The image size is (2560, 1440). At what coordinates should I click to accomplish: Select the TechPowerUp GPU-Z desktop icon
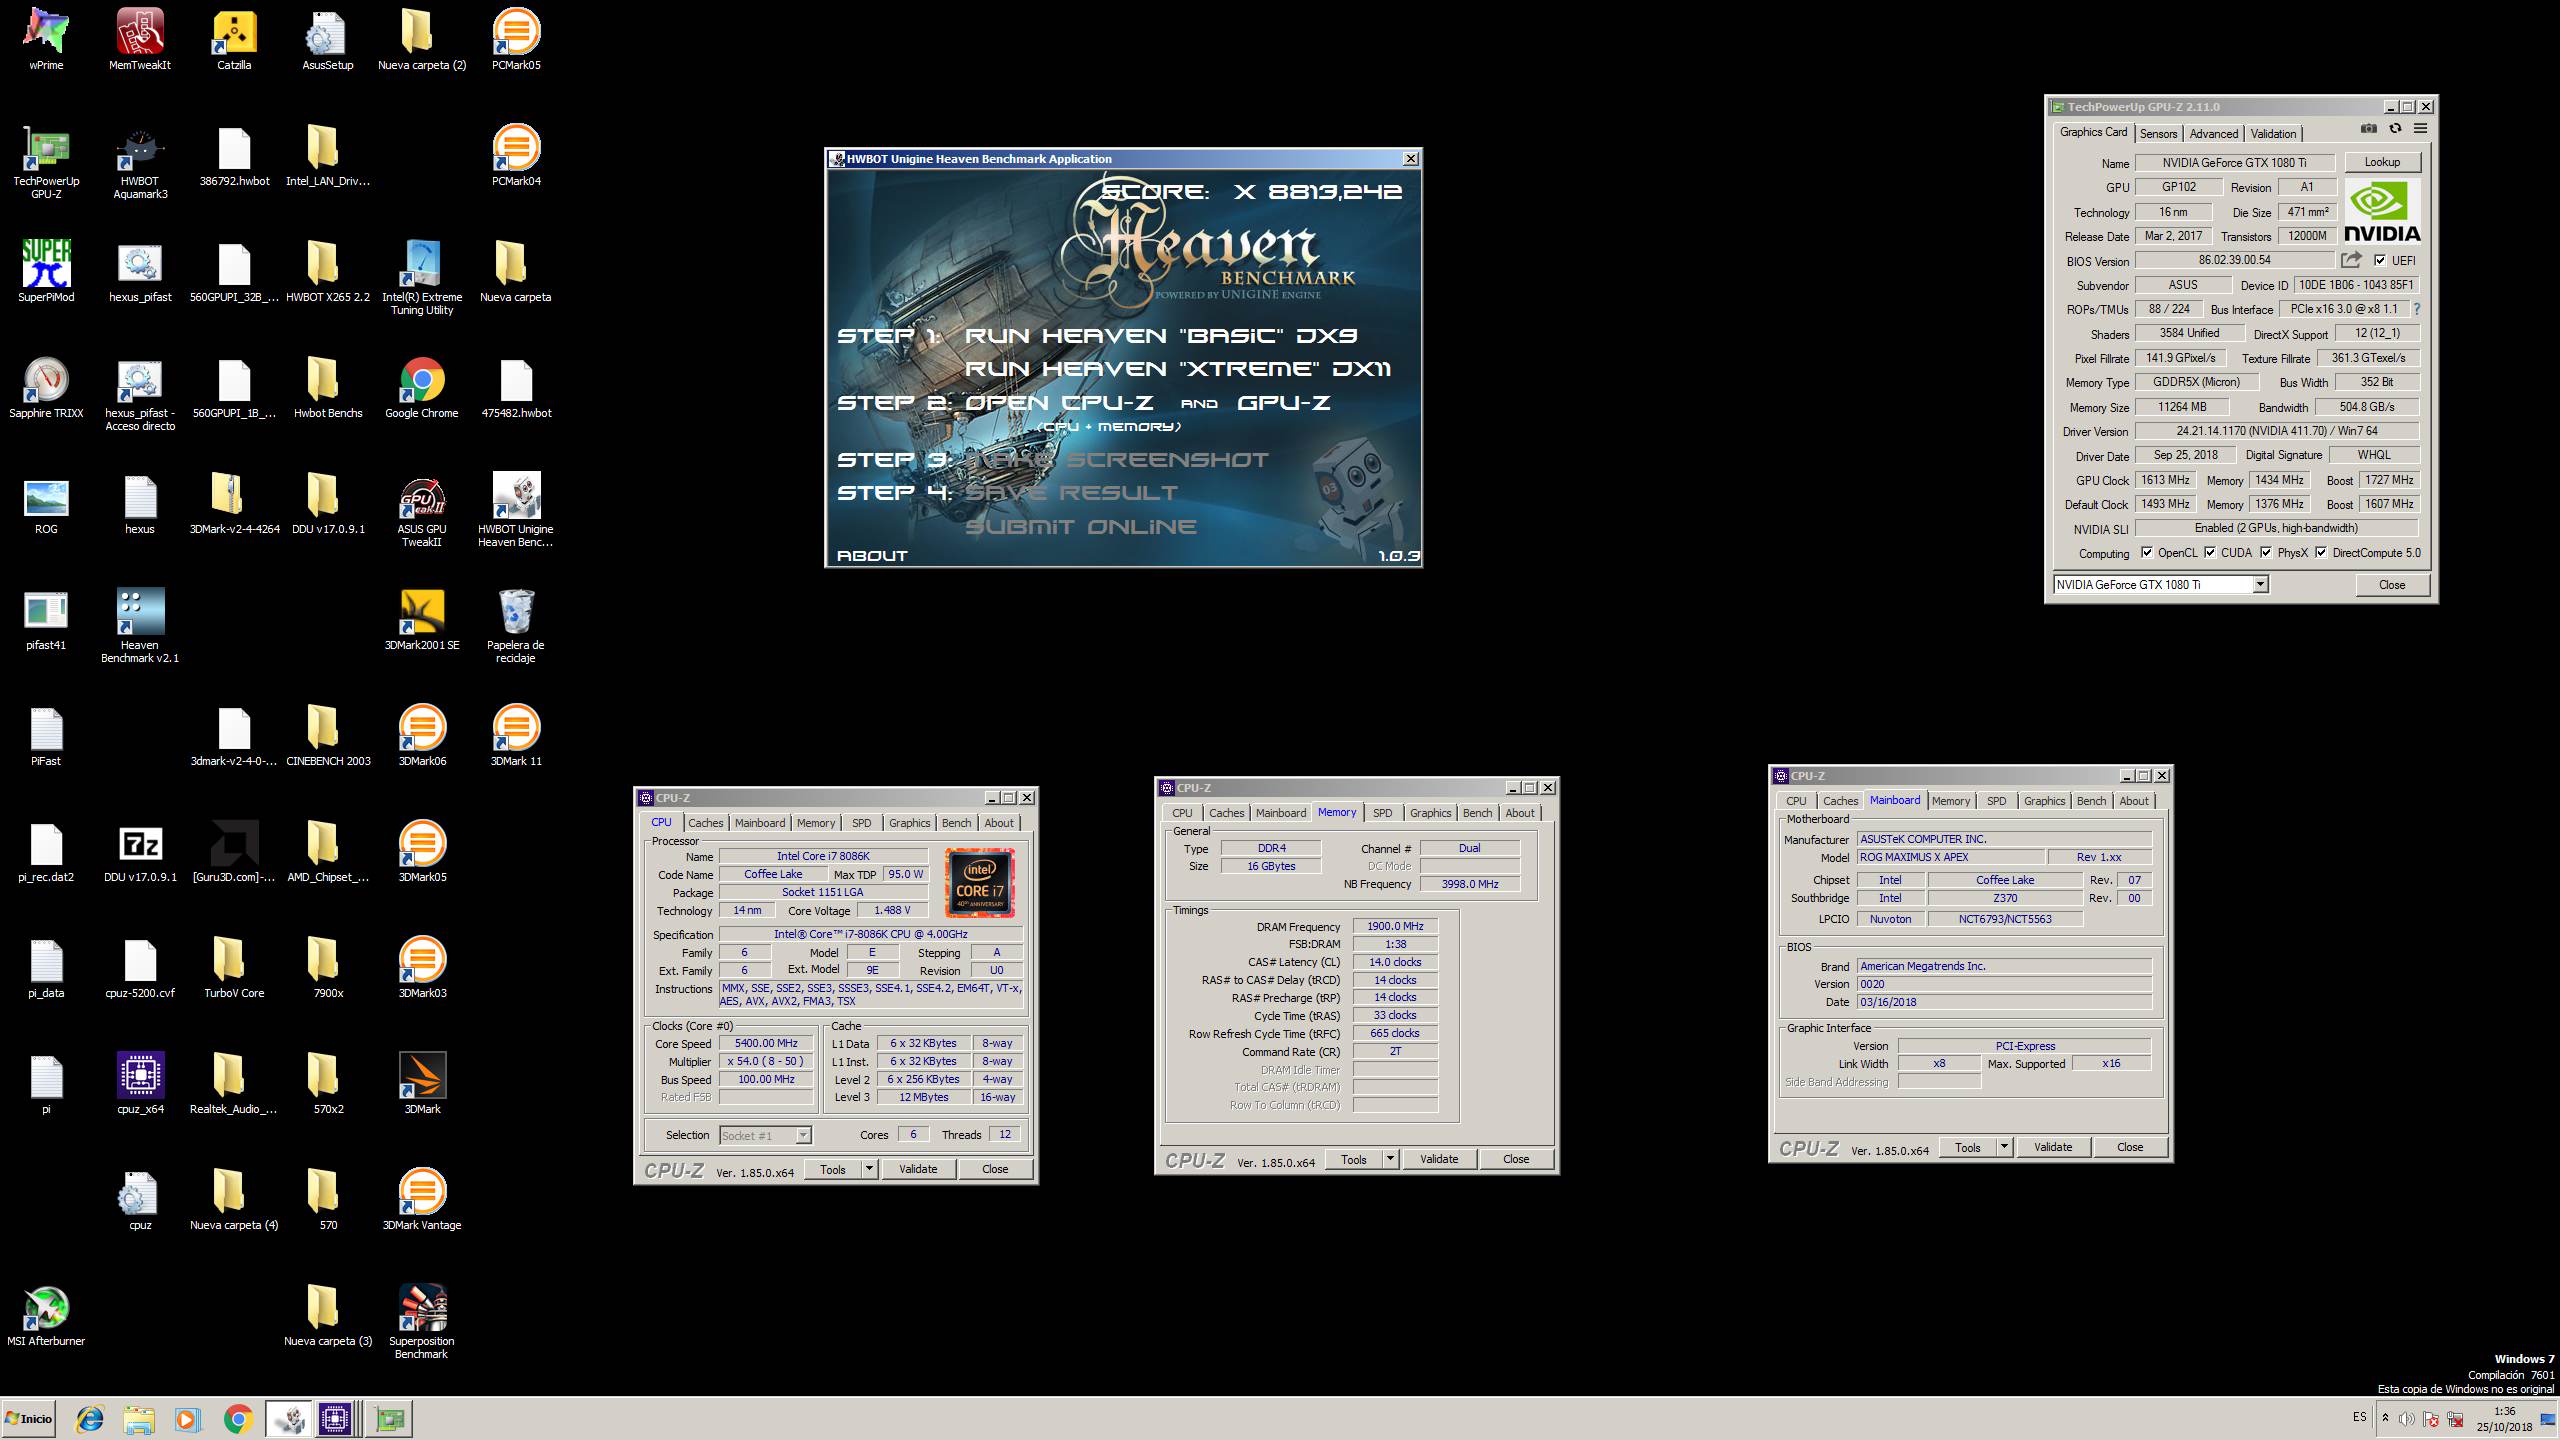click(46, 163)
